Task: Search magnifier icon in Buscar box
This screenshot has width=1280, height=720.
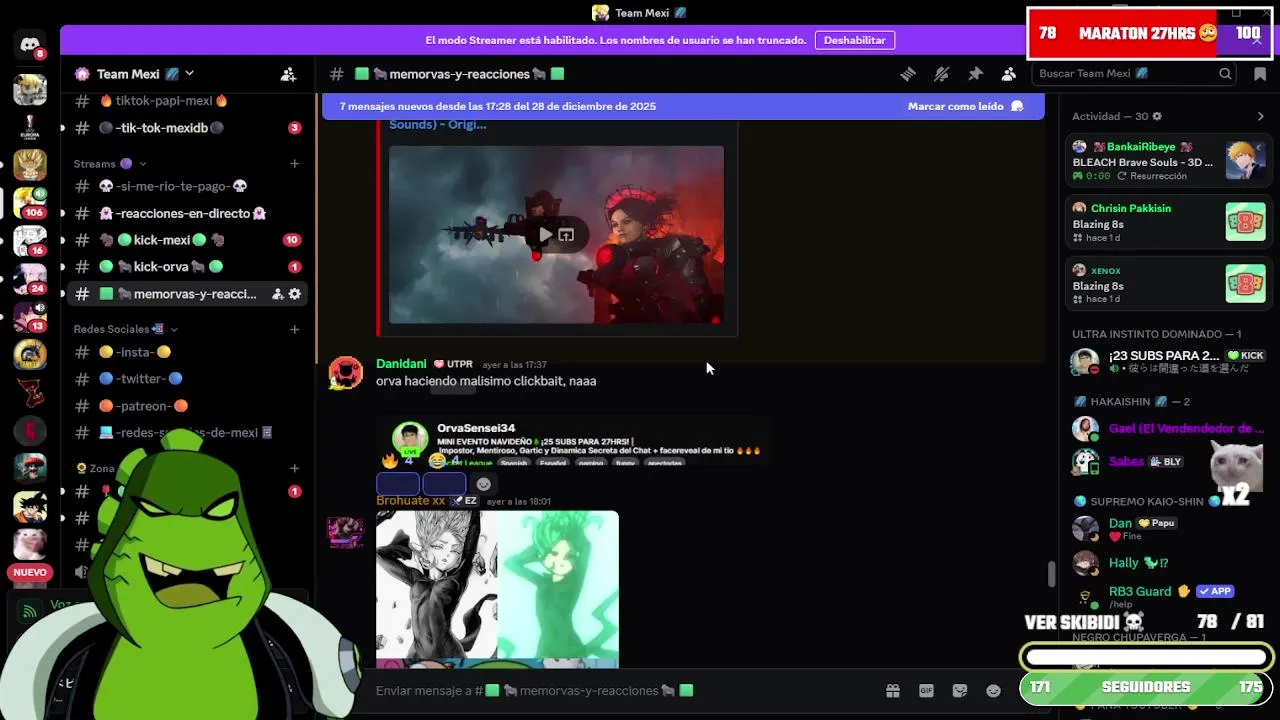Action: [1225, 74]
